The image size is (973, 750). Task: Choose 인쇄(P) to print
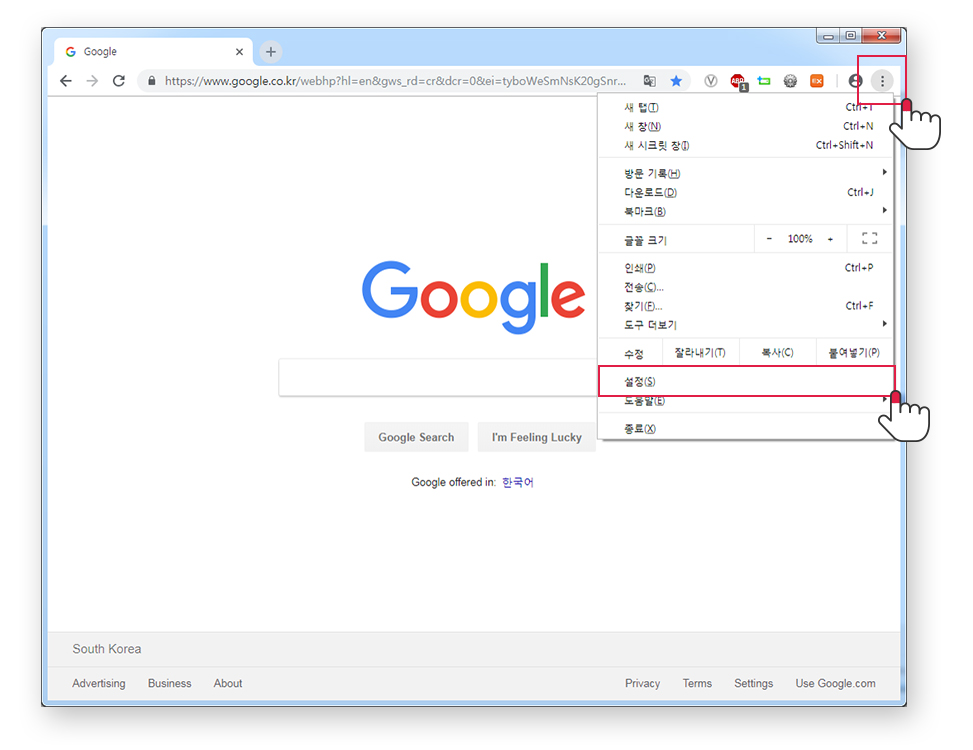tap(745, 268)
